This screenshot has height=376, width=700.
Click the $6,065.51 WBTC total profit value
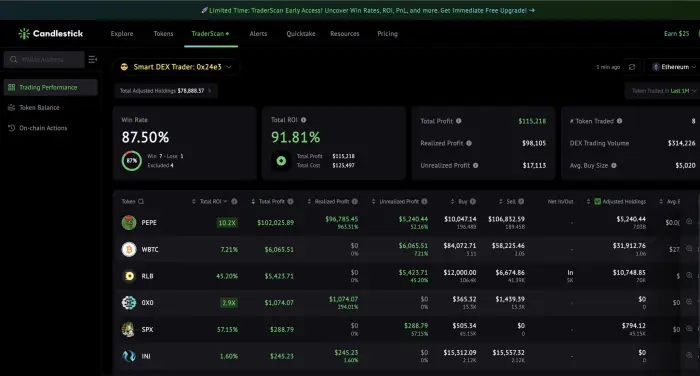pyautogui.click(x=279, y=249)
